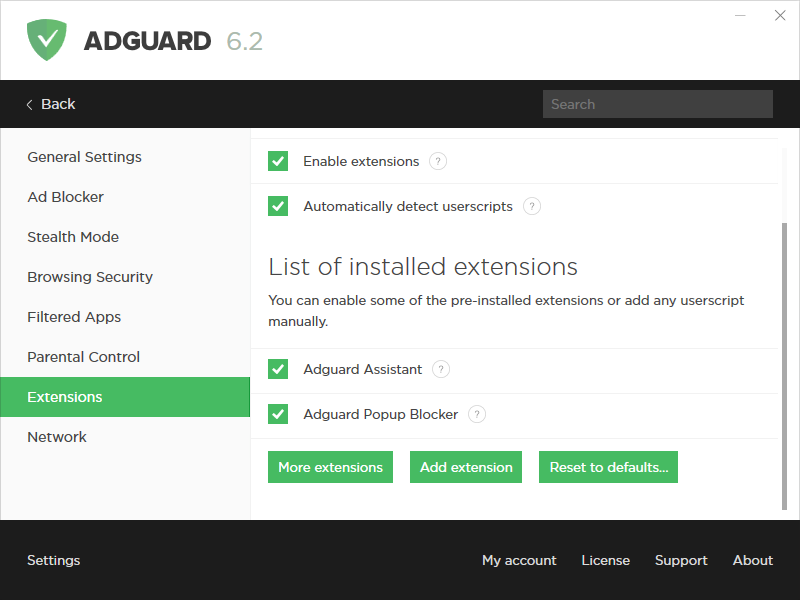
Task: Go back using the Back arrow
Action: click(50, 104)
